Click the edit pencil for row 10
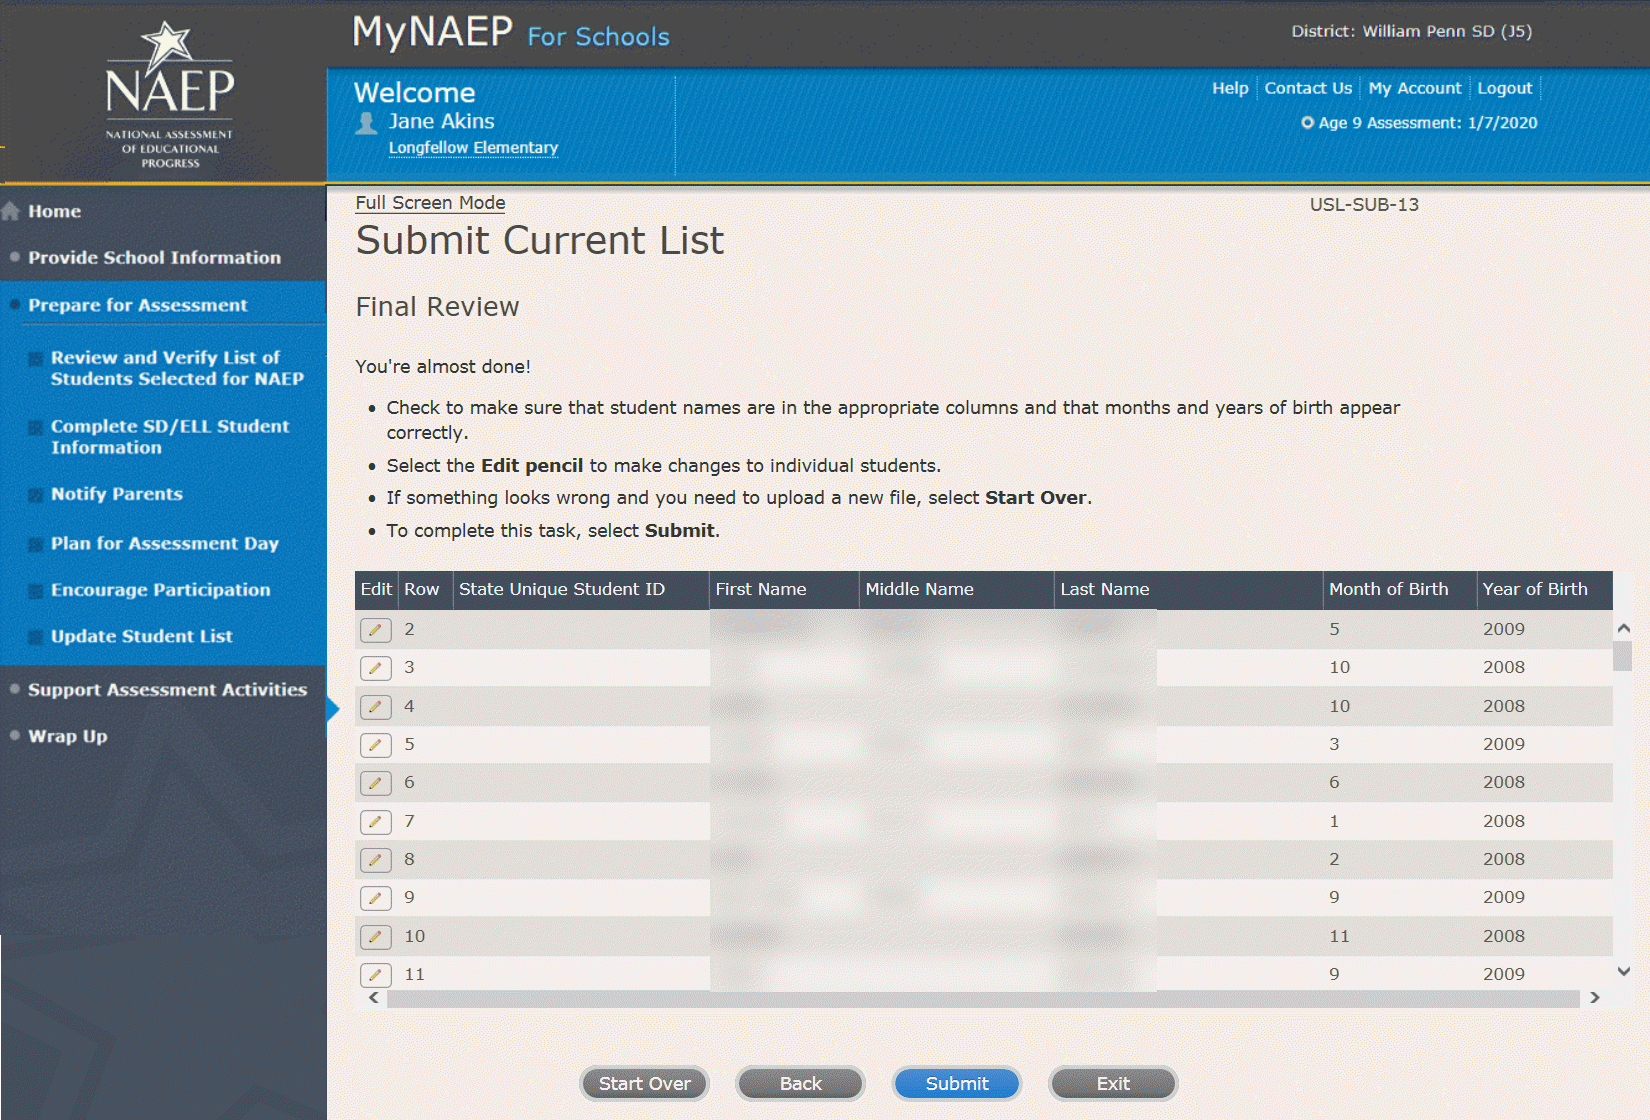 (x=375, y=937)
